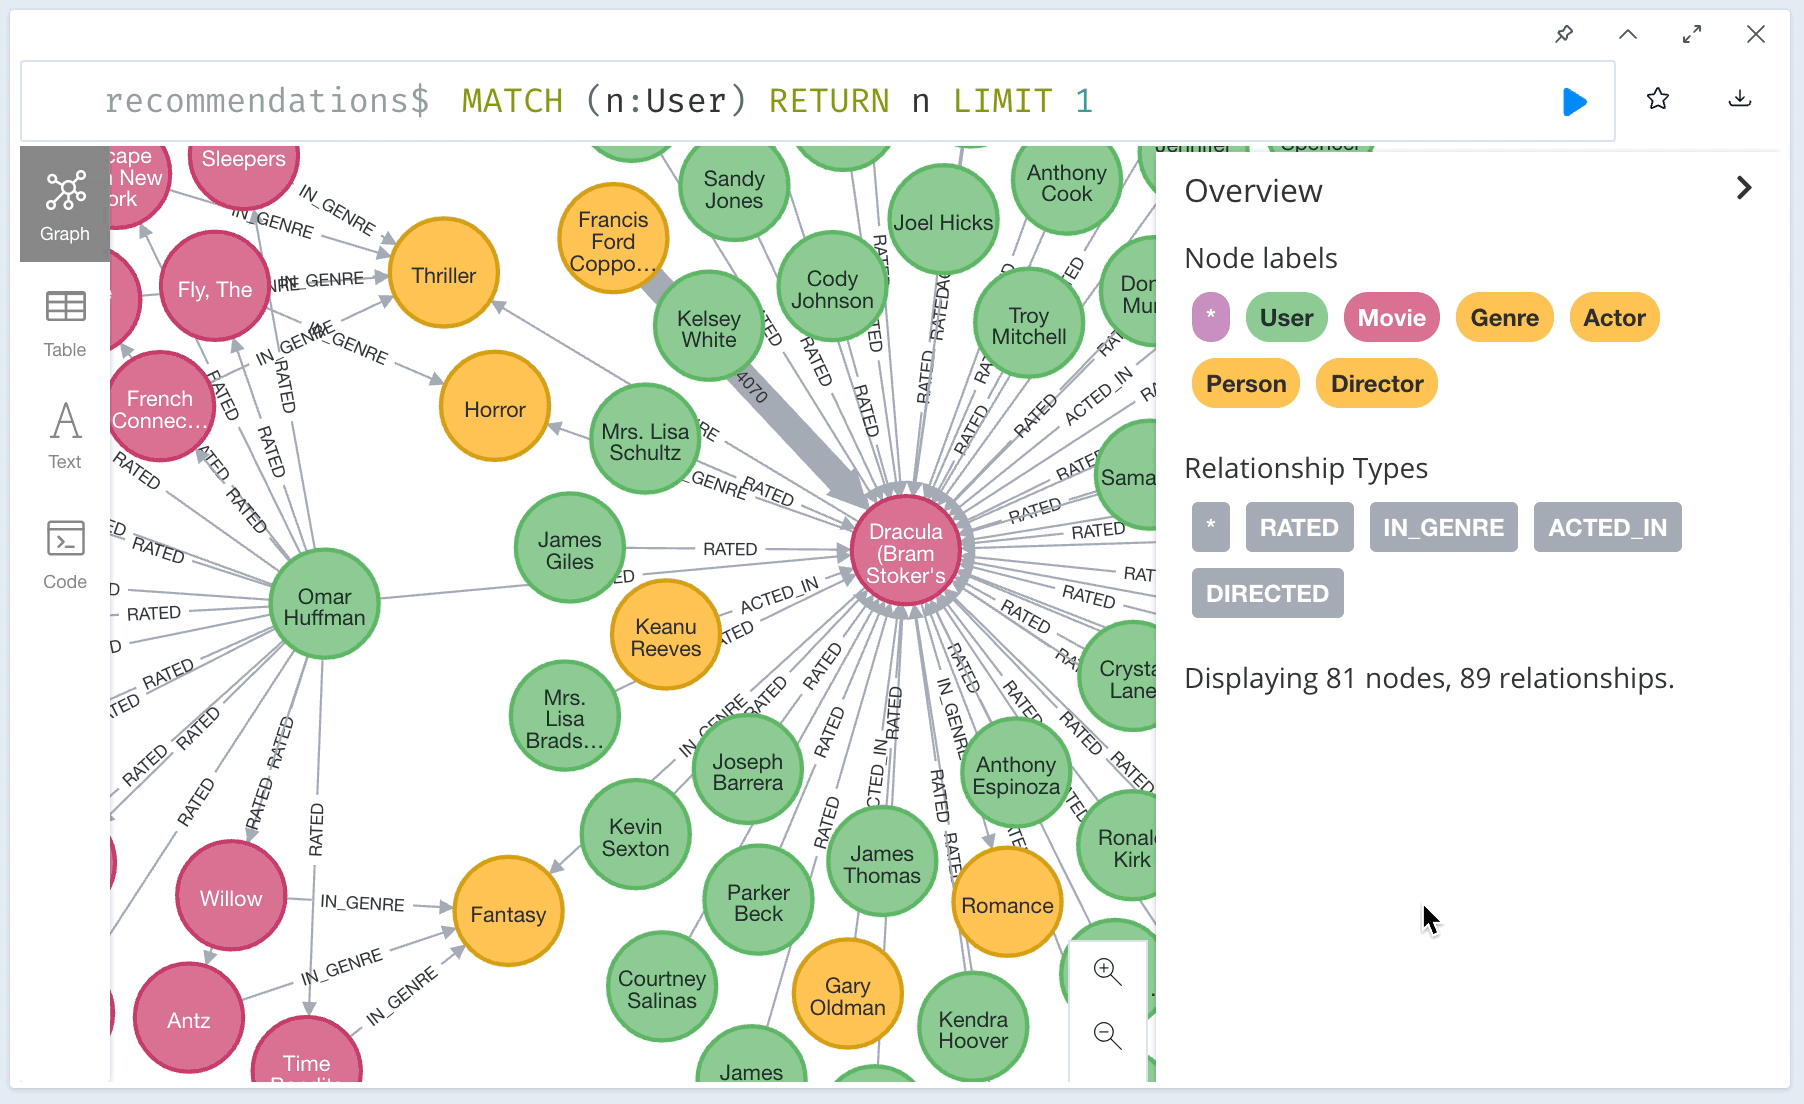Select the Kevin Sexton user node
The width and height of the screenshot is (1804, 1104).
pos(636,836)
